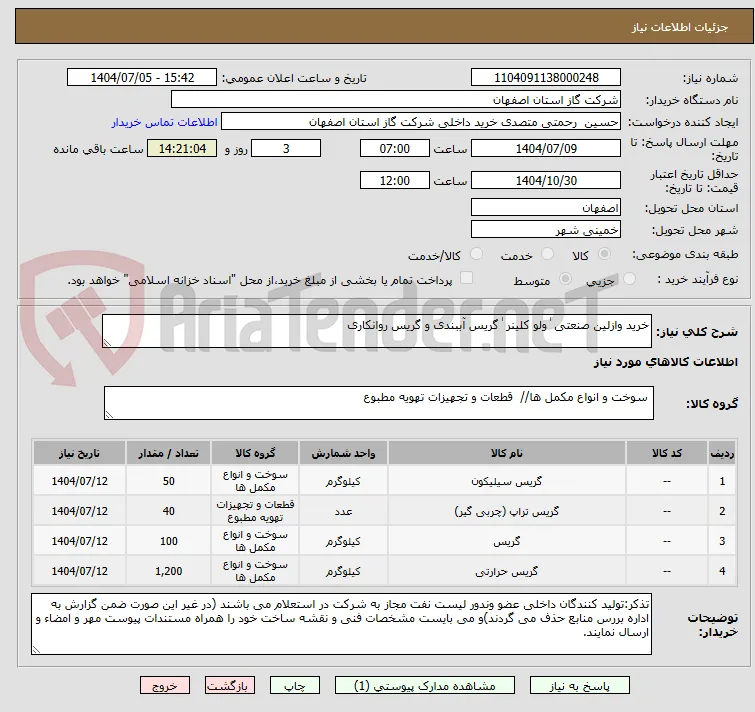
Task: Click the واحد شمارش column header
Action: tap(343, 453)
